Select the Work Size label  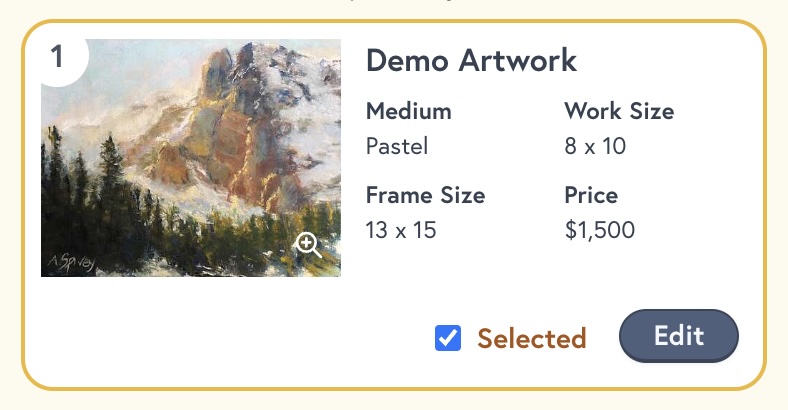tap(619, 111)
